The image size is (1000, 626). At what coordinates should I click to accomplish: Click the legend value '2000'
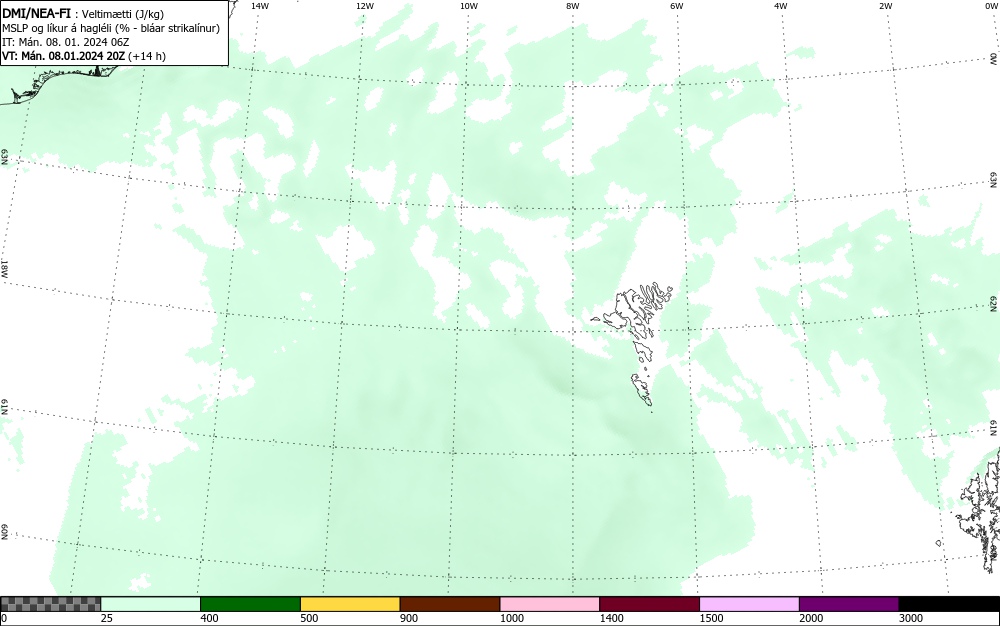(811, 618)
